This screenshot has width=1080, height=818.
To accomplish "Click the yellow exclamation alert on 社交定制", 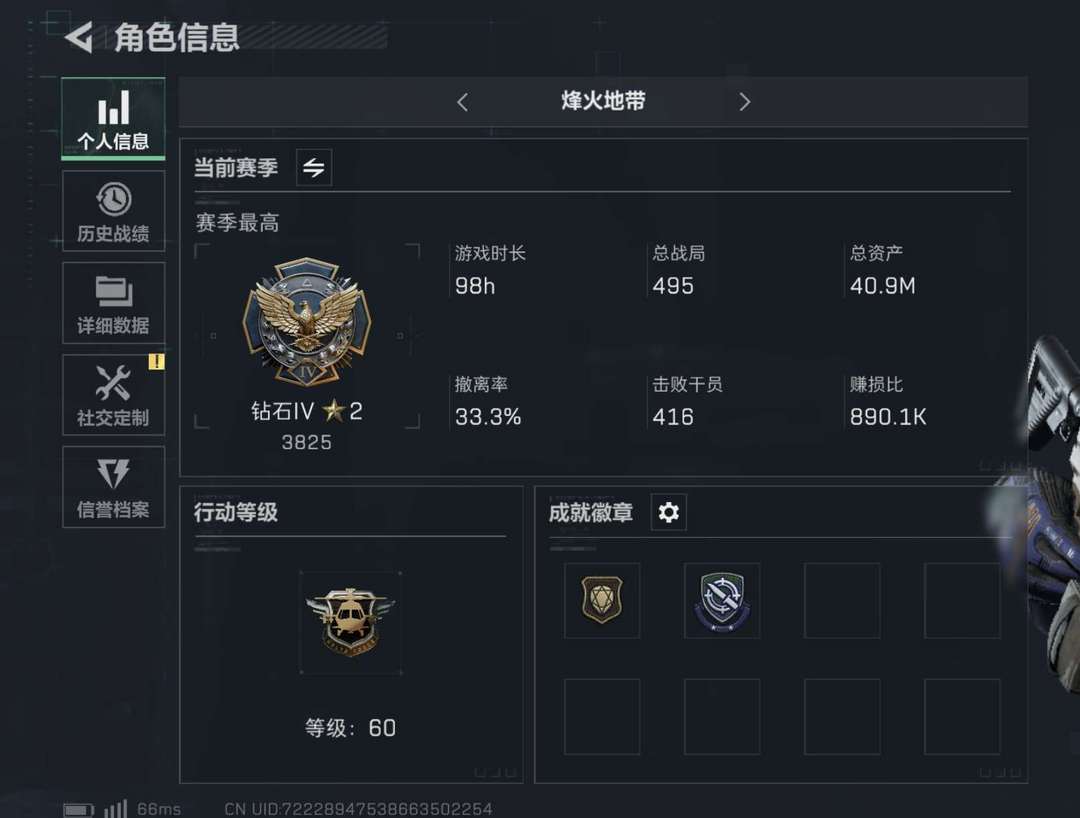I will pos(156,361).
